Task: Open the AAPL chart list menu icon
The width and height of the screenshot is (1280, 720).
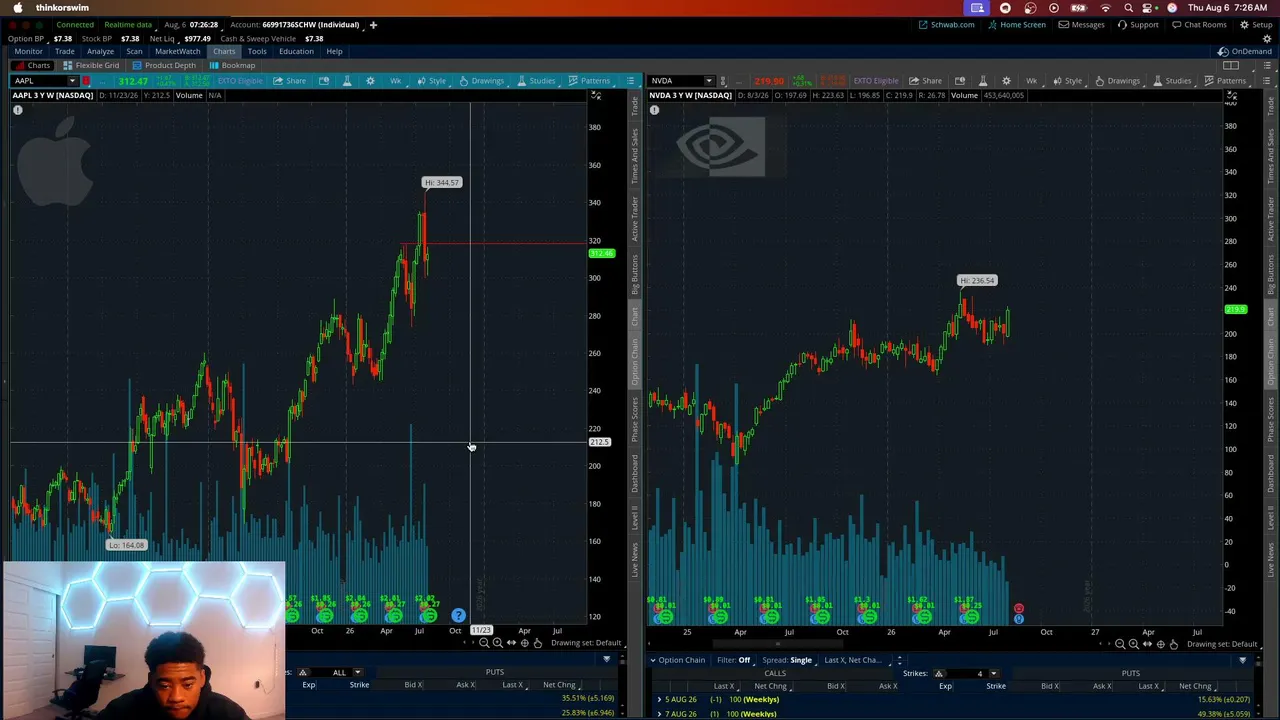Action: 630,80
